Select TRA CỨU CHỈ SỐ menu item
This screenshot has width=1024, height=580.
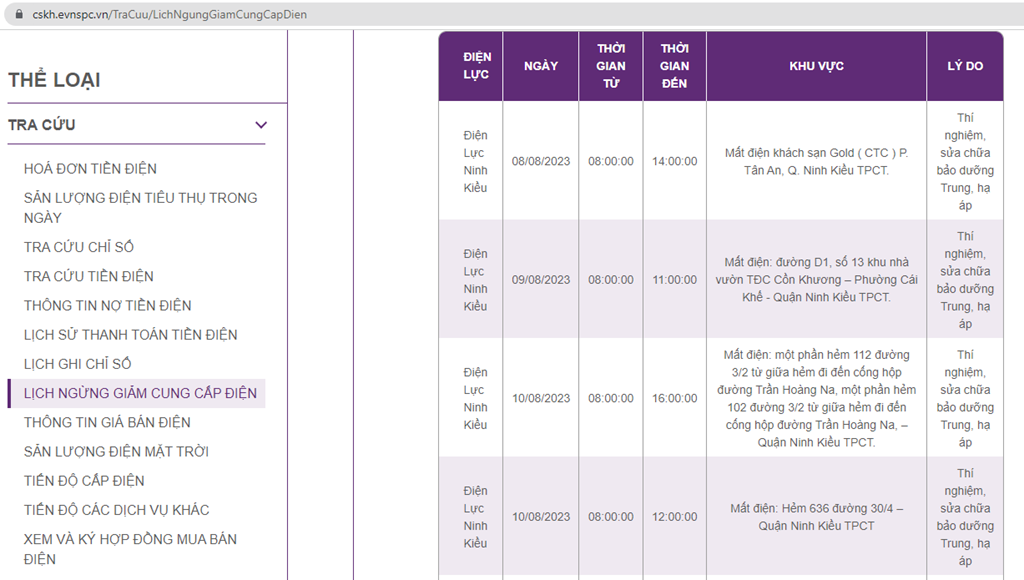pyautogui.click(x=78, y=247)
